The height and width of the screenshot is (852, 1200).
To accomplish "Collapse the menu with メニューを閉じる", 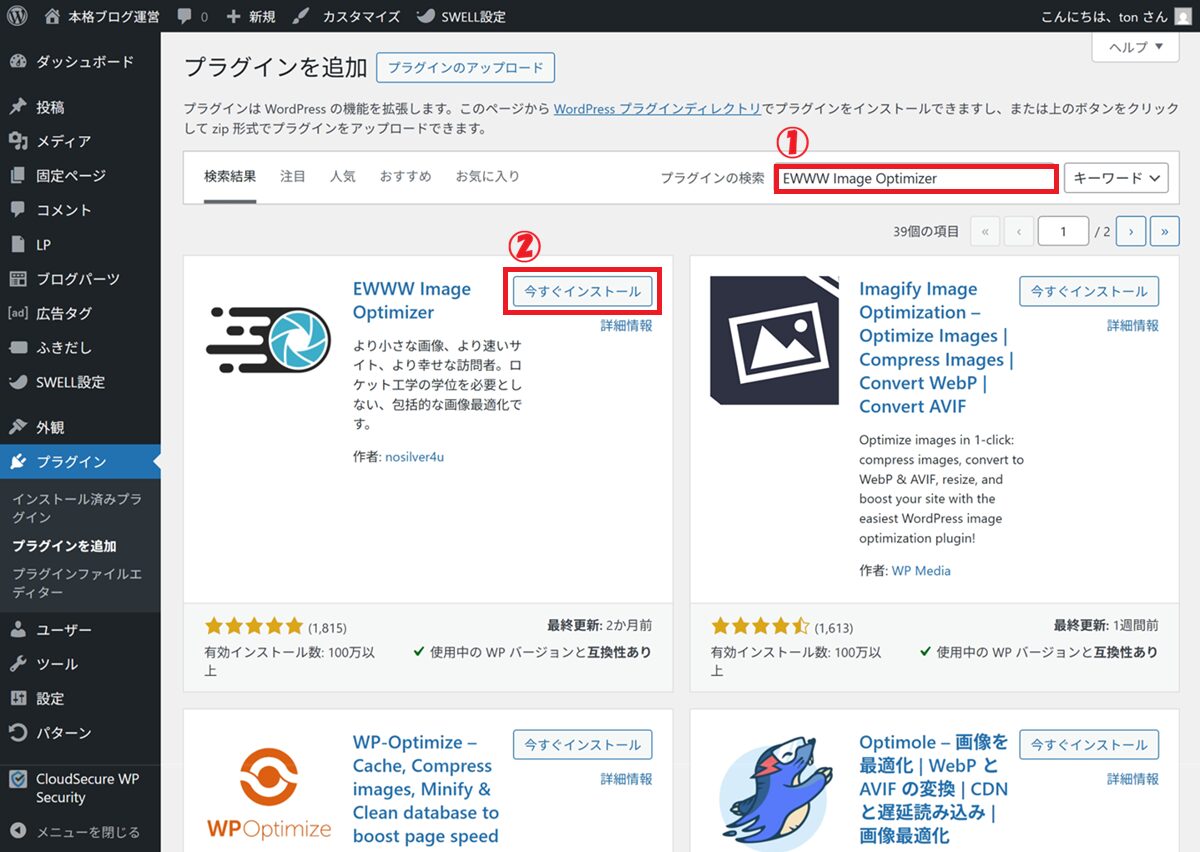I will coord(87,831).
